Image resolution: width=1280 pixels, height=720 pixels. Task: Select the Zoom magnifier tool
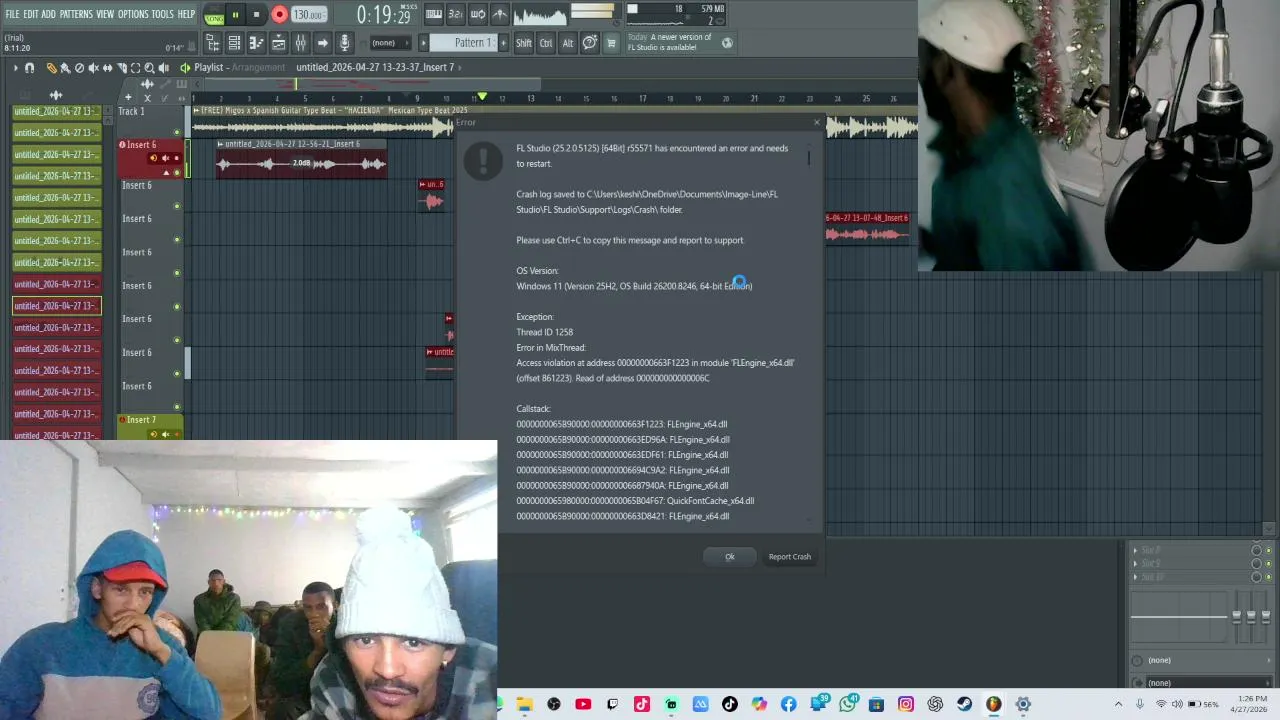pyautogui.click(x=150, y=68)
